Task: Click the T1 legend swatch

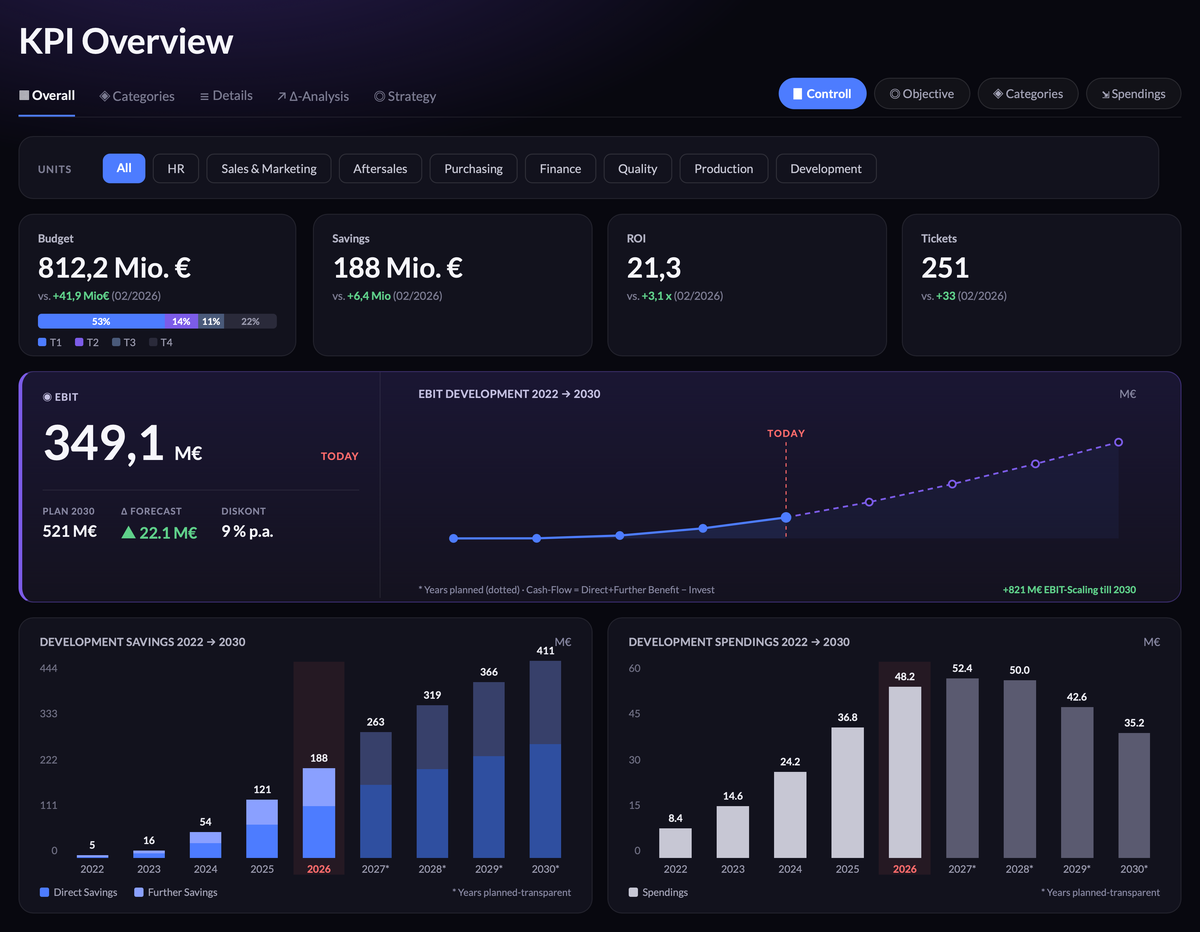Action: (x=42, y=342)
